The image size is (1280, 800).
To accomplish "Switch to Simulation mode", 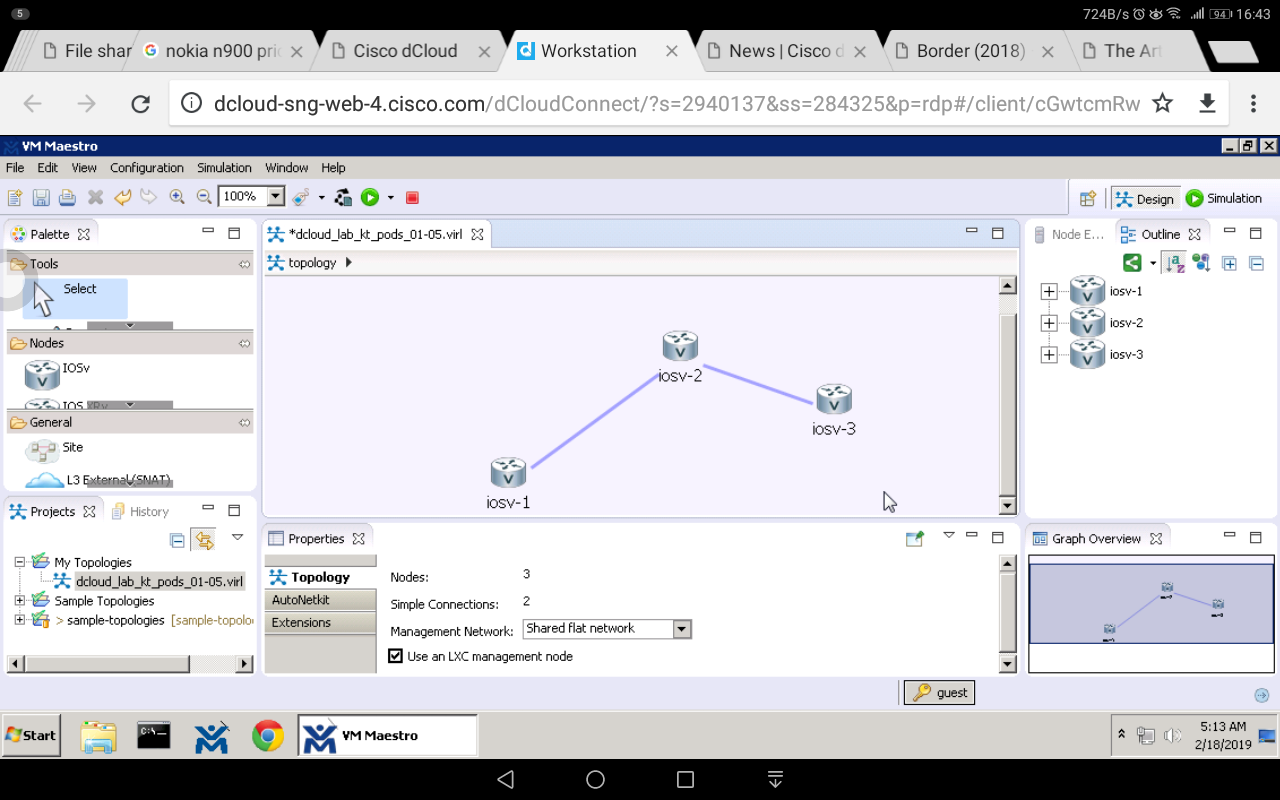I will (1223, 198).
